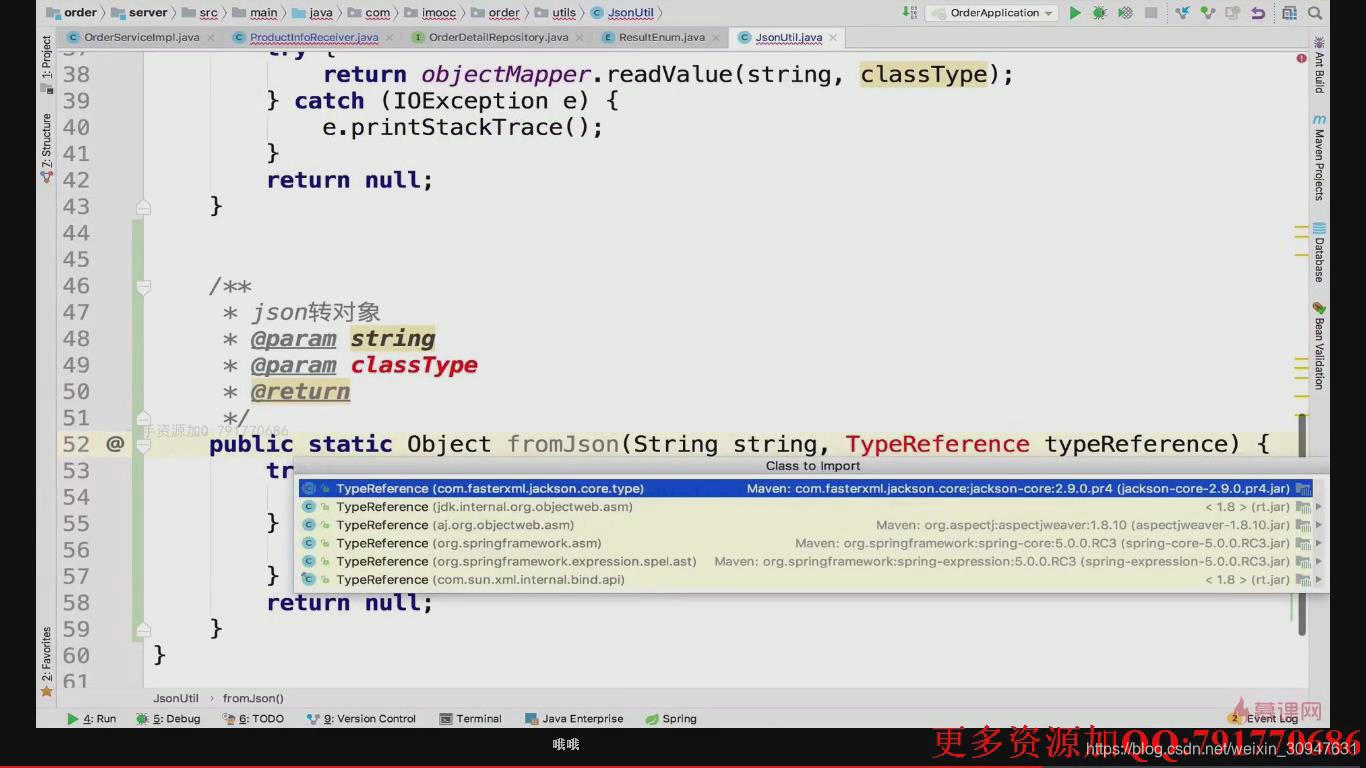The image size is (1366, 768).
Task: Open the Favorites tool window sidebar
Action: coord(46,661)
